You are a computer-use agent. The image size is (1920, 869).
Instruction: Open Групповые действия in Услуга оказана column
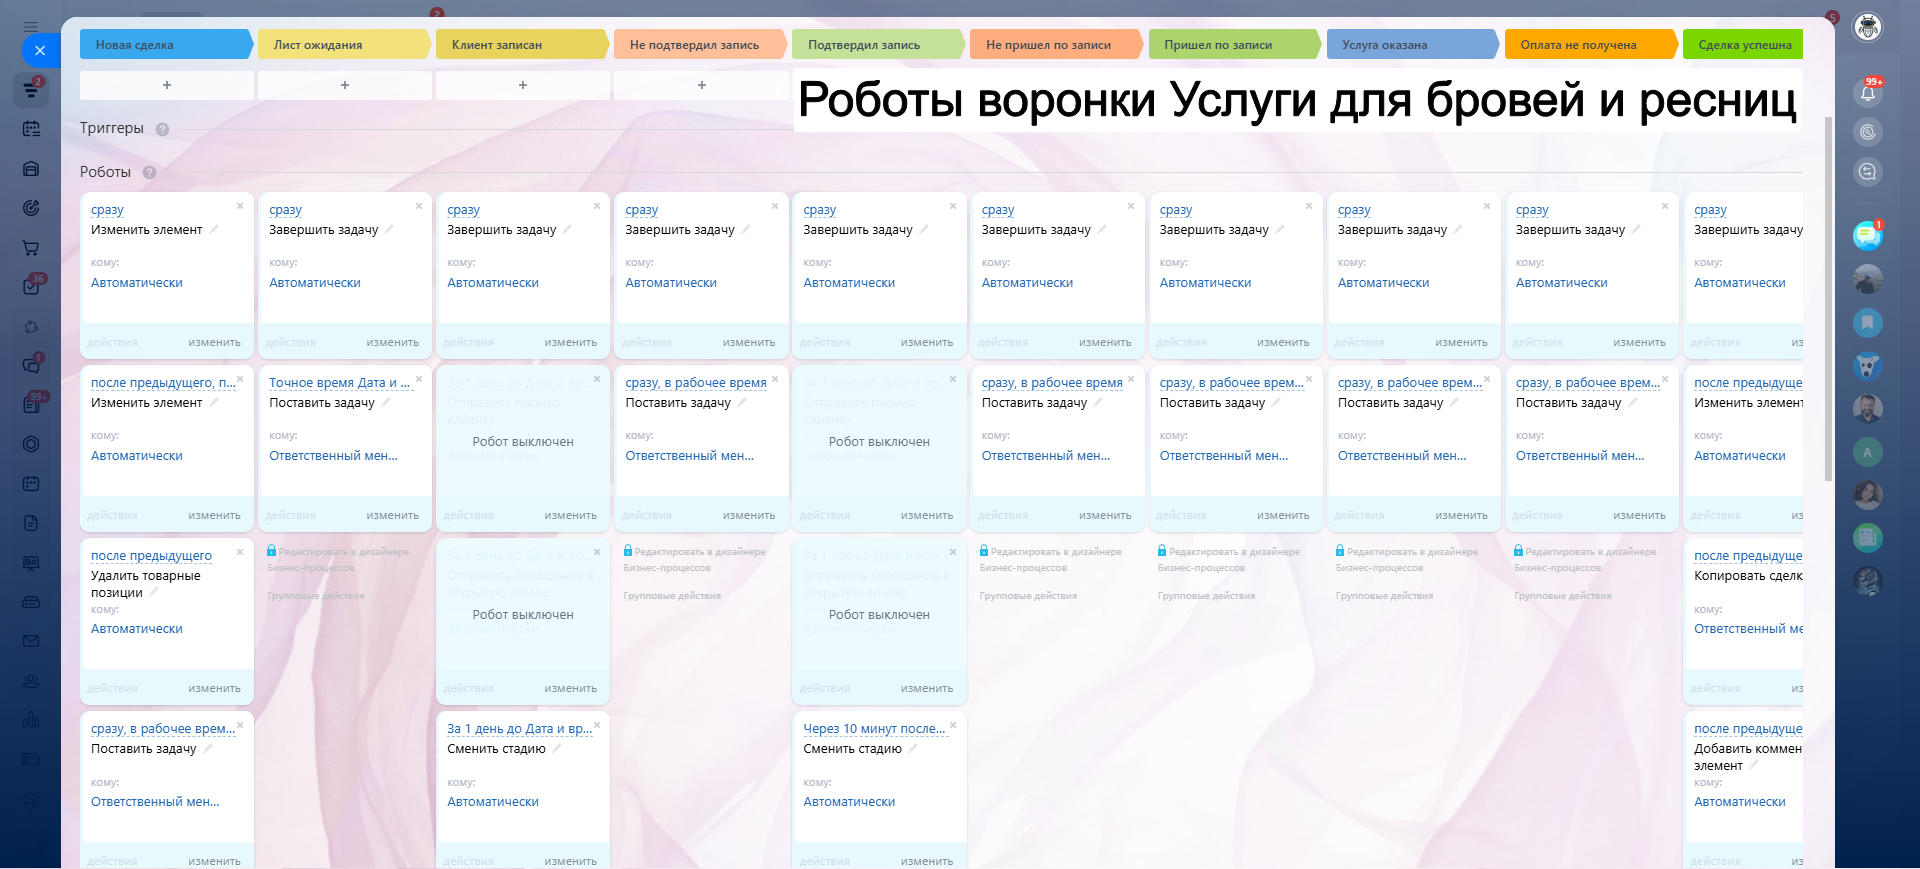(1384, 596)
